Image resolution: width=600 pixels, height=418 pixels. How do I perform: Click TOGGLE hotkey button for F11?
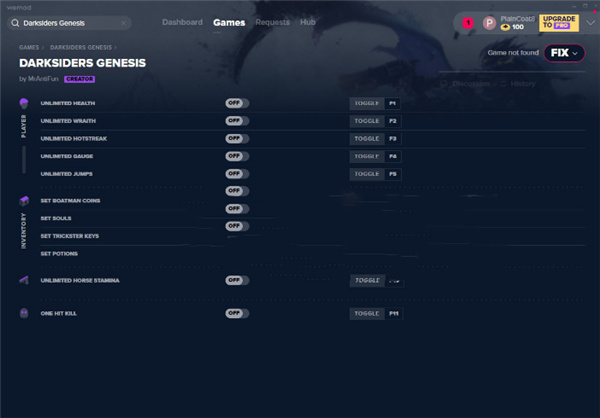coord(367,314)
